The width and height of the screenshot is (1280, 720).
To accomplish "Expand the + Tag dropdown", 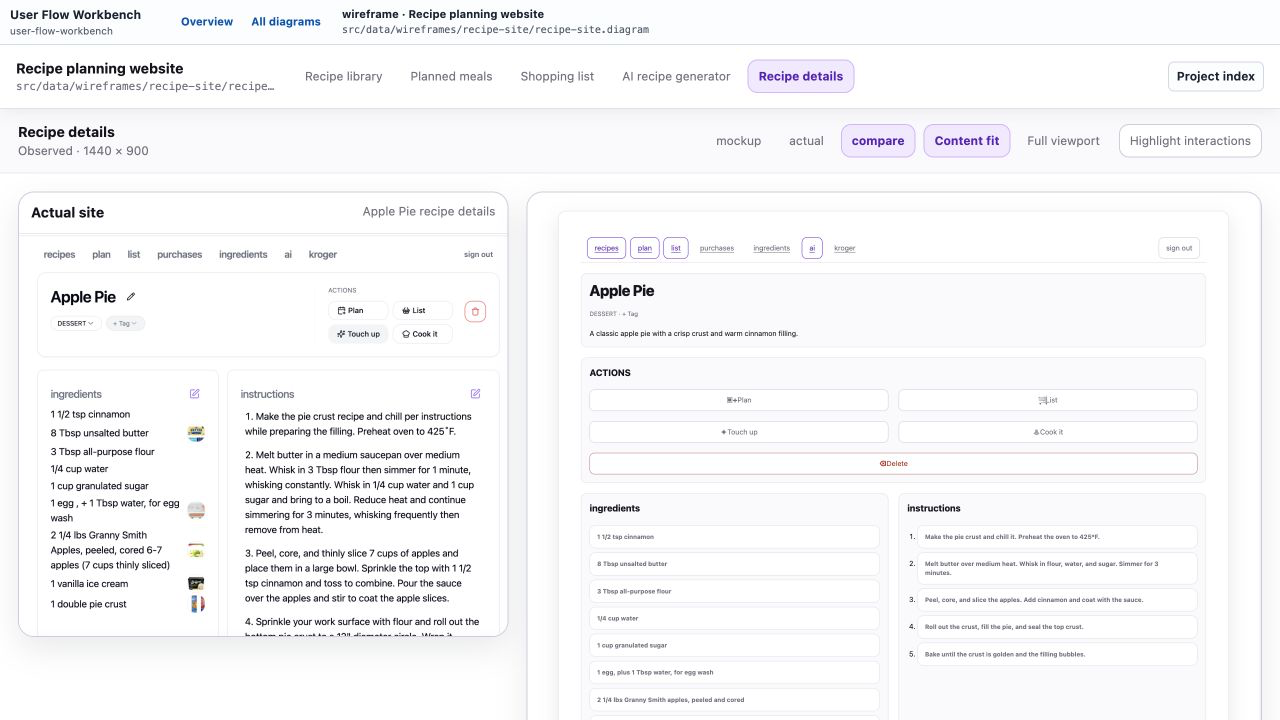I will pos(125,323).
